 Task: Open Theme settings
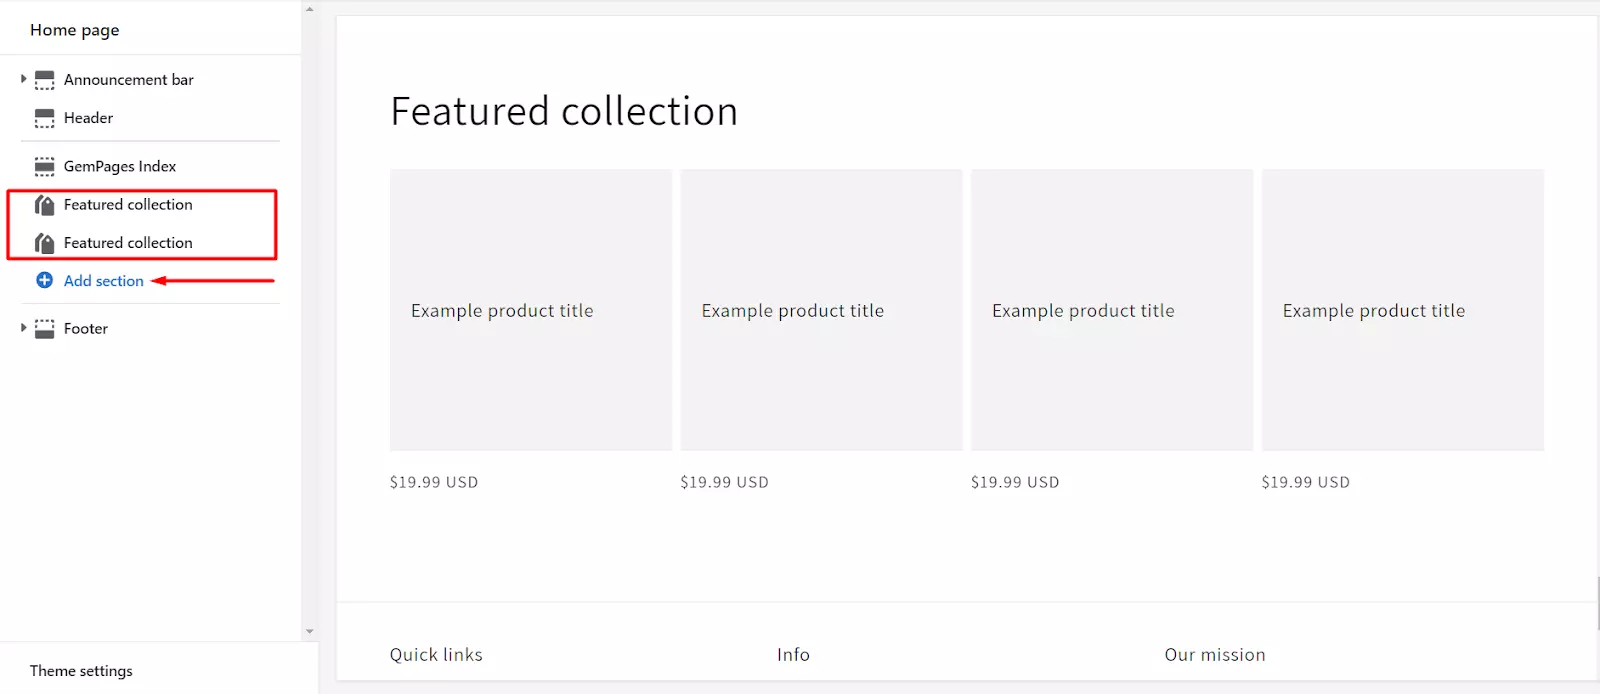(x=81, y=671)
